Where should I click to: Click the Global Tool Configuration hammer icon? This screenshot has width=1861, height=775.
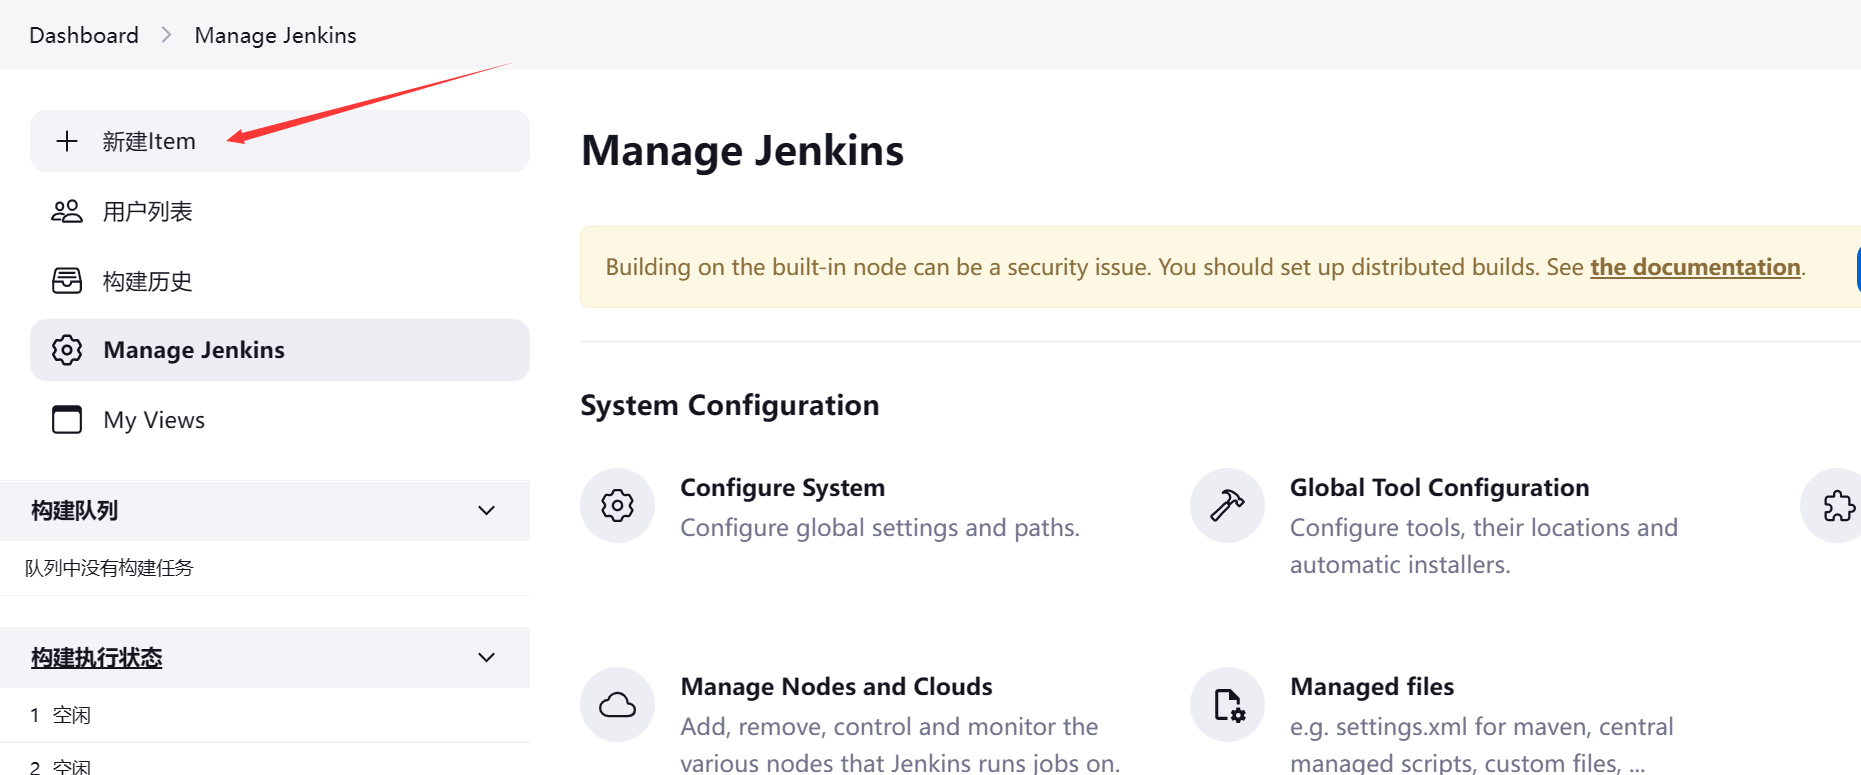click(1227, 506)
